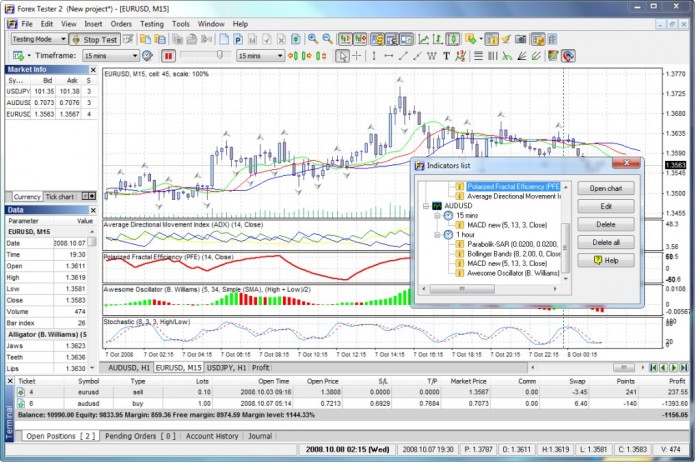Click the Delete all button
This screenshot has width=700, height=470.
pyautogui.click(x=606, y=242)
